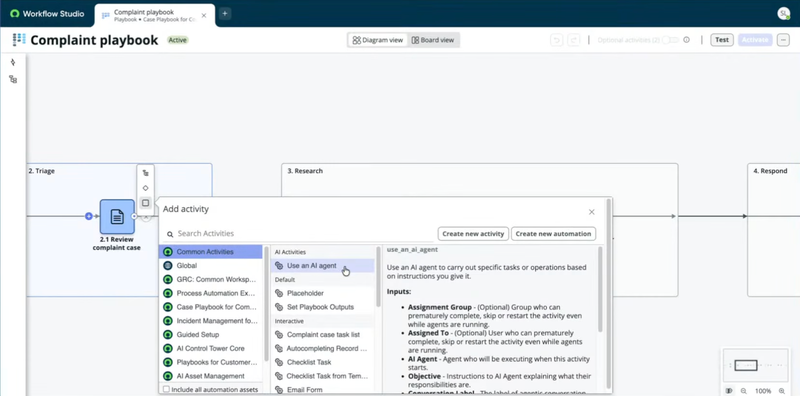Click the blue plus before Review complaint case

click(x=89, y=216)
